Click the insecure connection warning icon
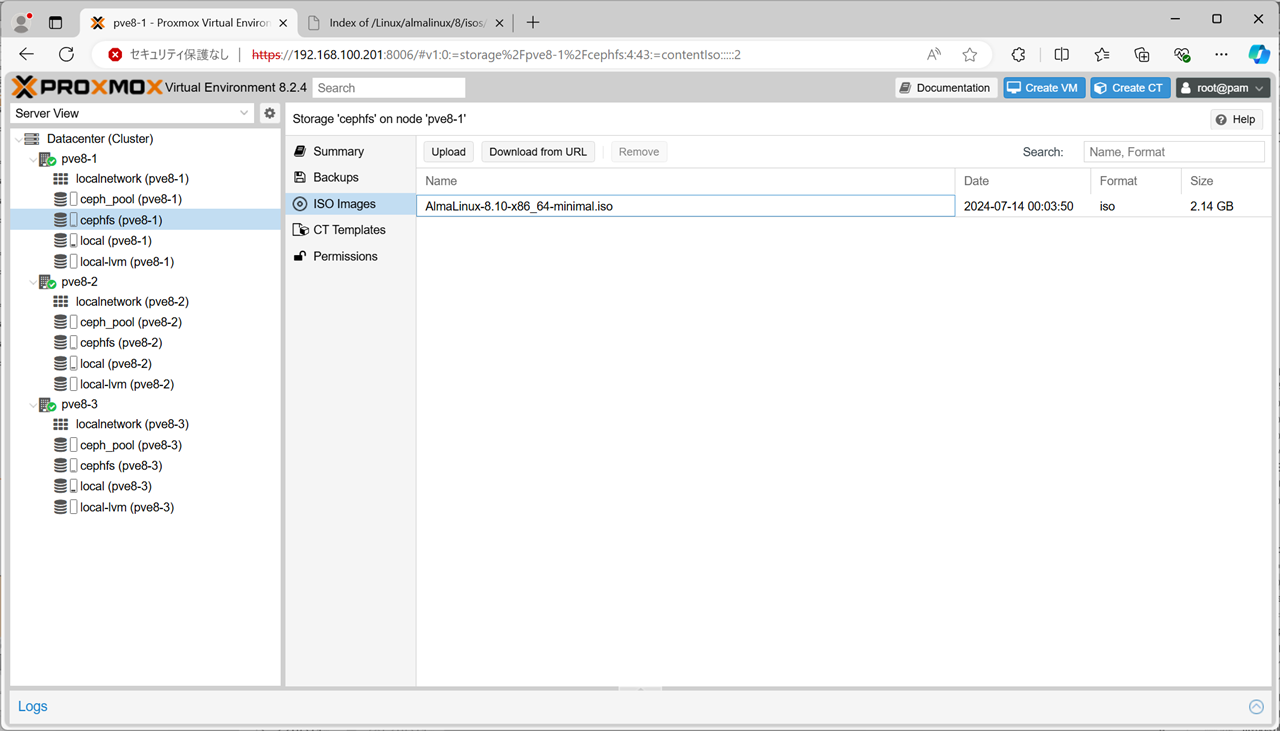 click(116, 55)
